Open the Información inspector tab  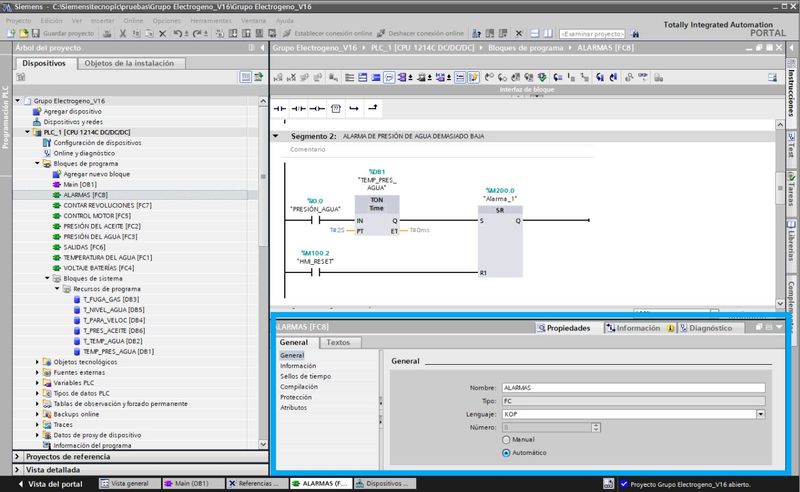(638, 328)
